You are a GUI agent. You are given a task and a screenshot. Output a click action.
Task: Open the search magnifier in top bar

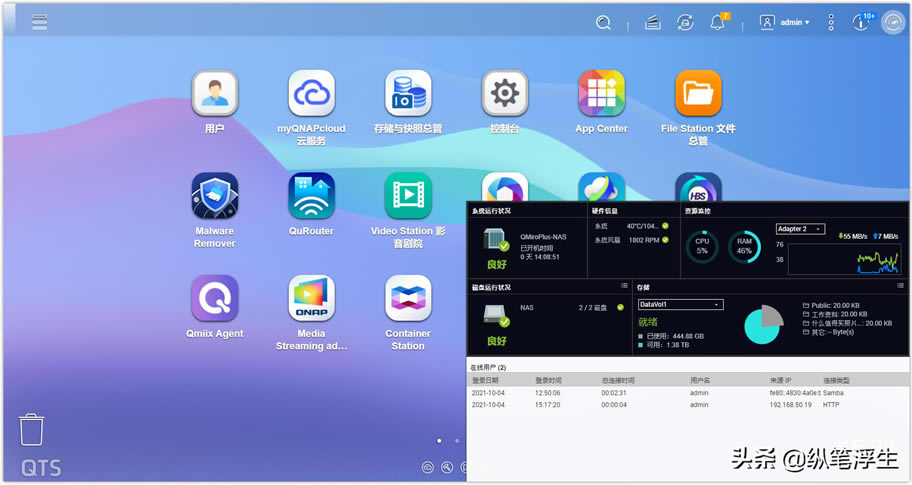click(x=603, y=22)
